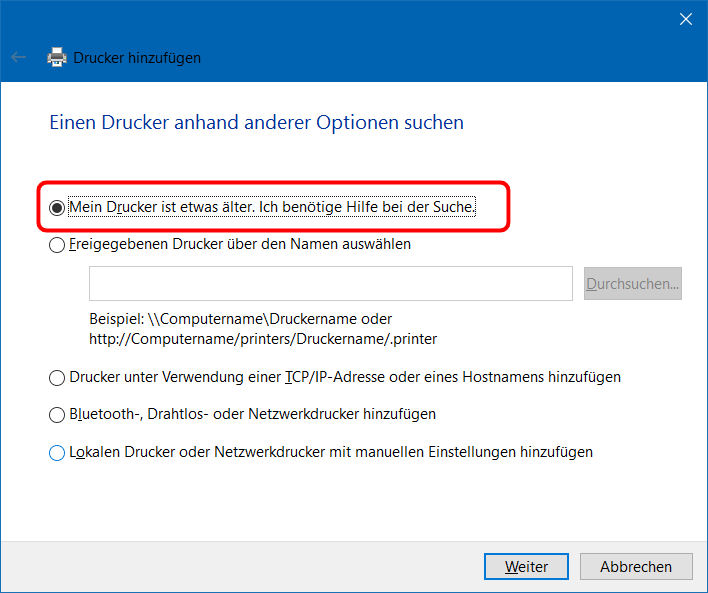The image size is (708, 593).
Task: Click the printer icon in the header
Action: (x=57, y=57)
